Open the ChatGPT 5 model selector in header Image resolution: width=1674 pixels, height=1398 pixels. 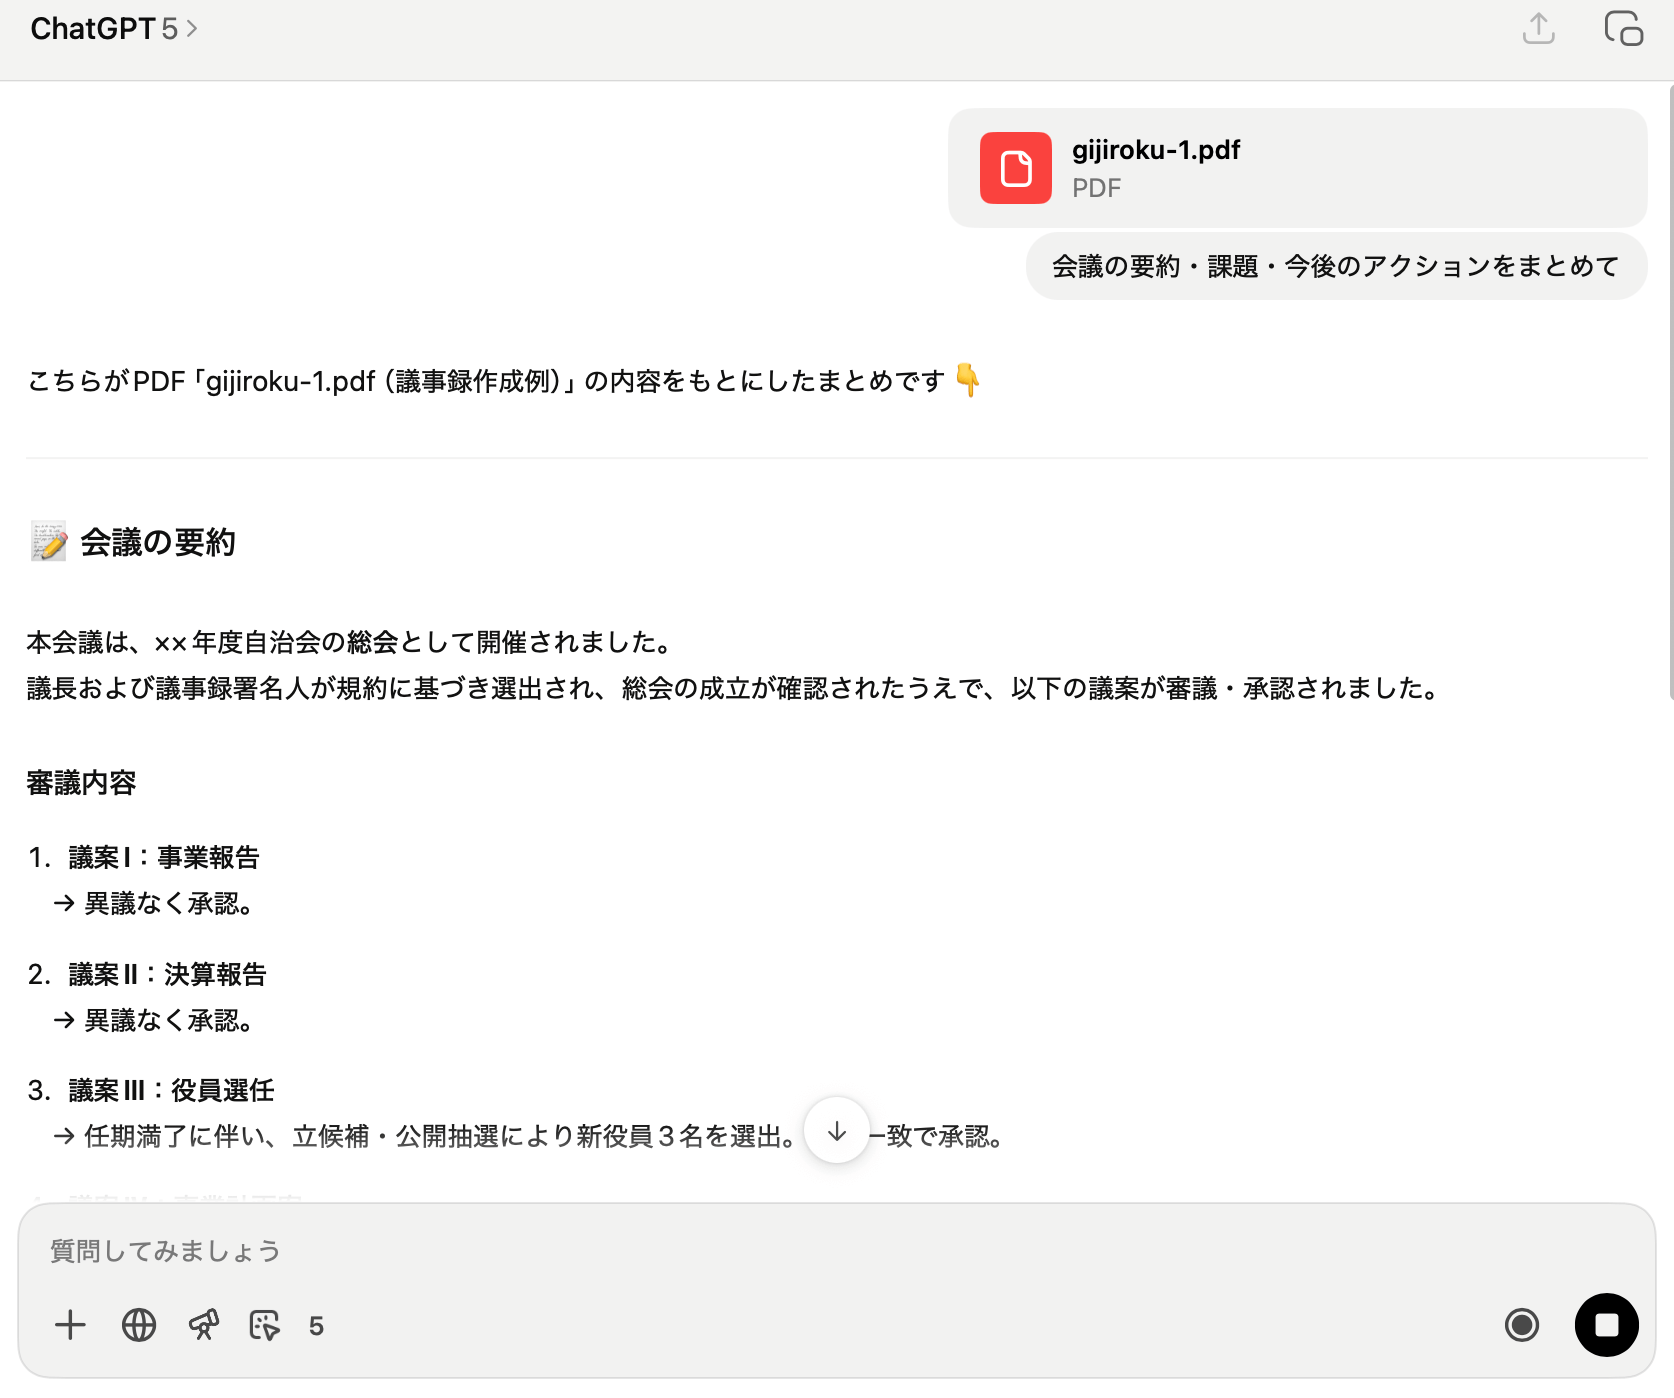114,29
